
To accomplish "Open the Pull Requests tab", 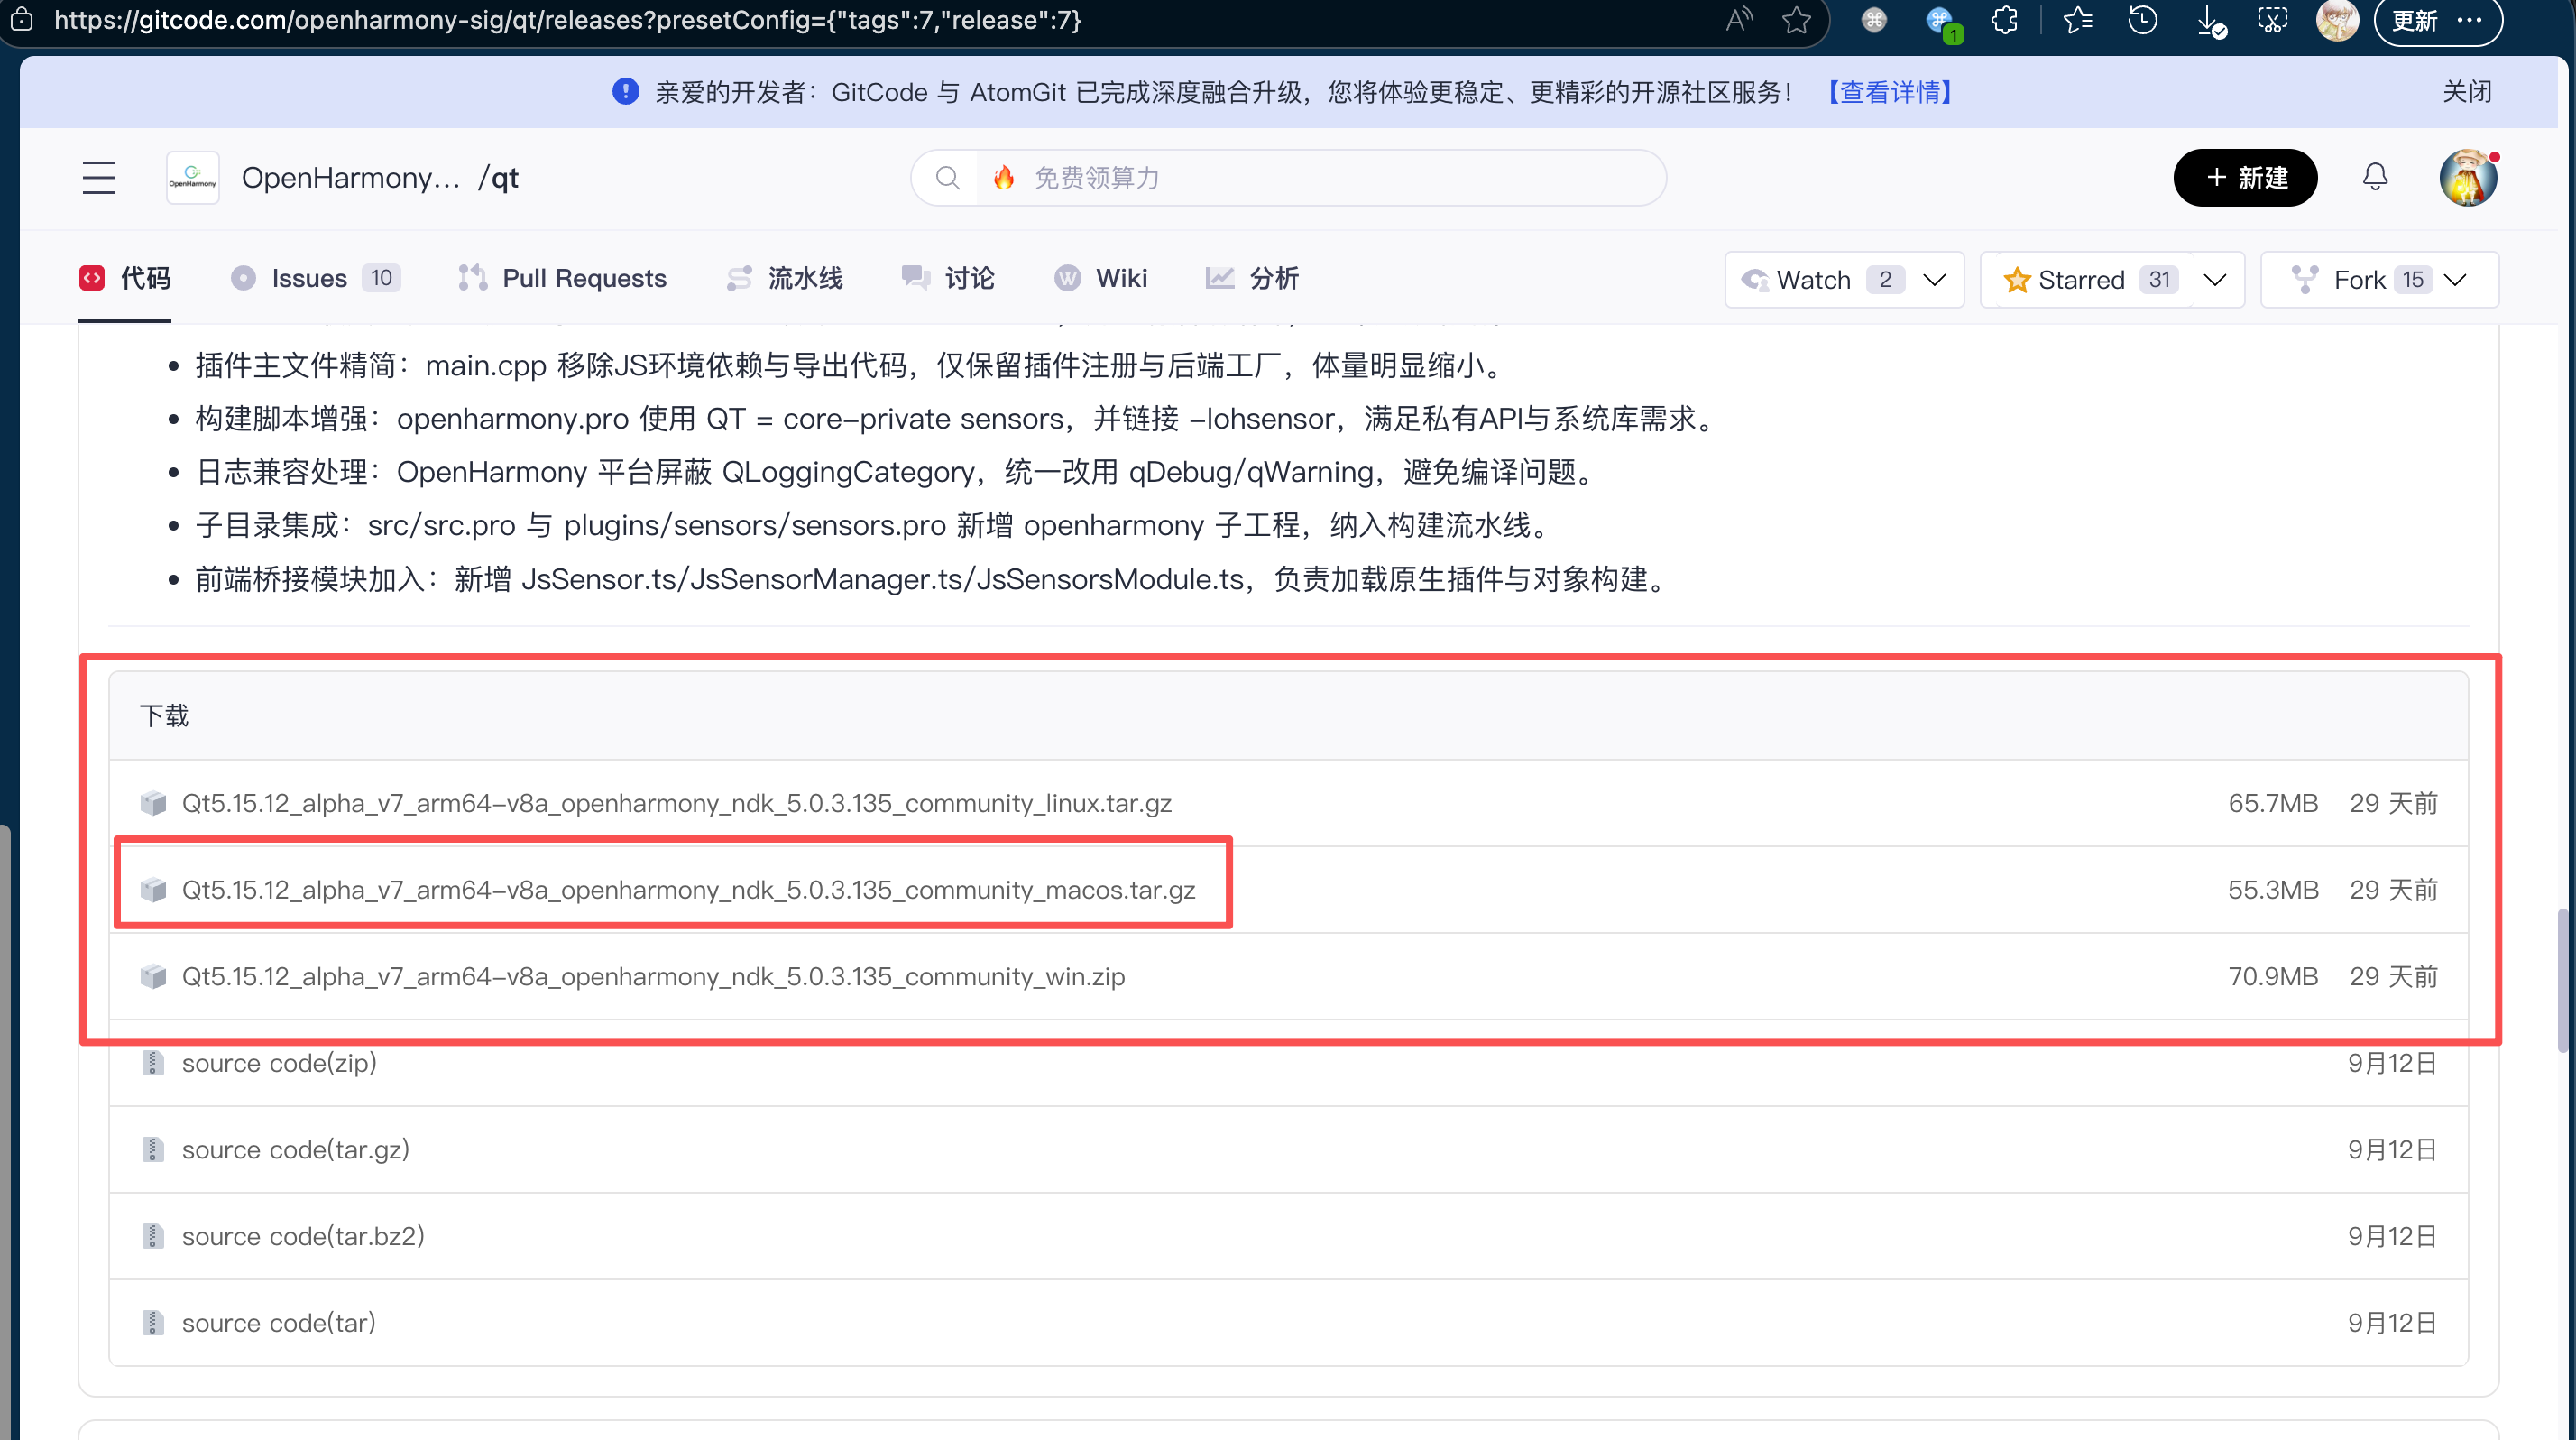I will (583, 278).
